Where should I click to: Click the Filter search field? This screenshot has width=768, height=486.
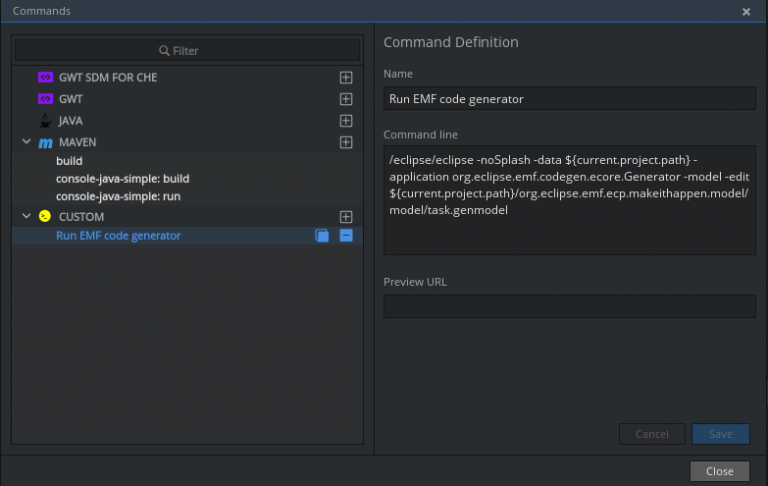(x=187, y=50)
